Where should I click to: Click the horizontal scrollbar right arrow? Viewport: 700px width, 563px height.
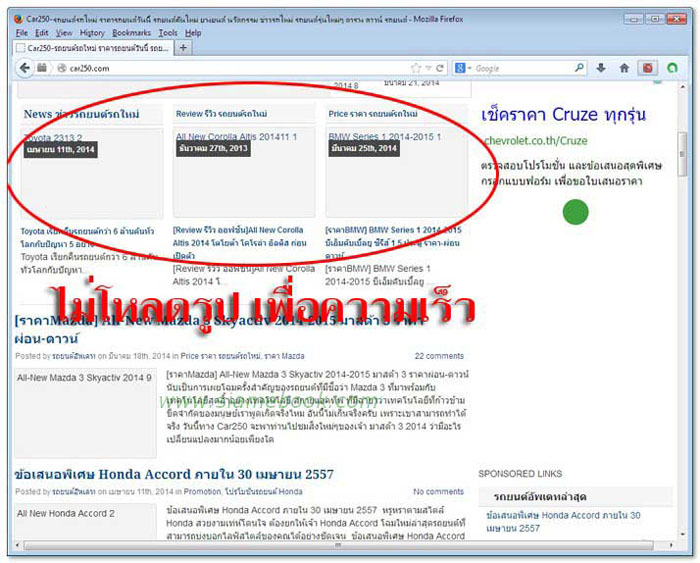coord(671,545)
